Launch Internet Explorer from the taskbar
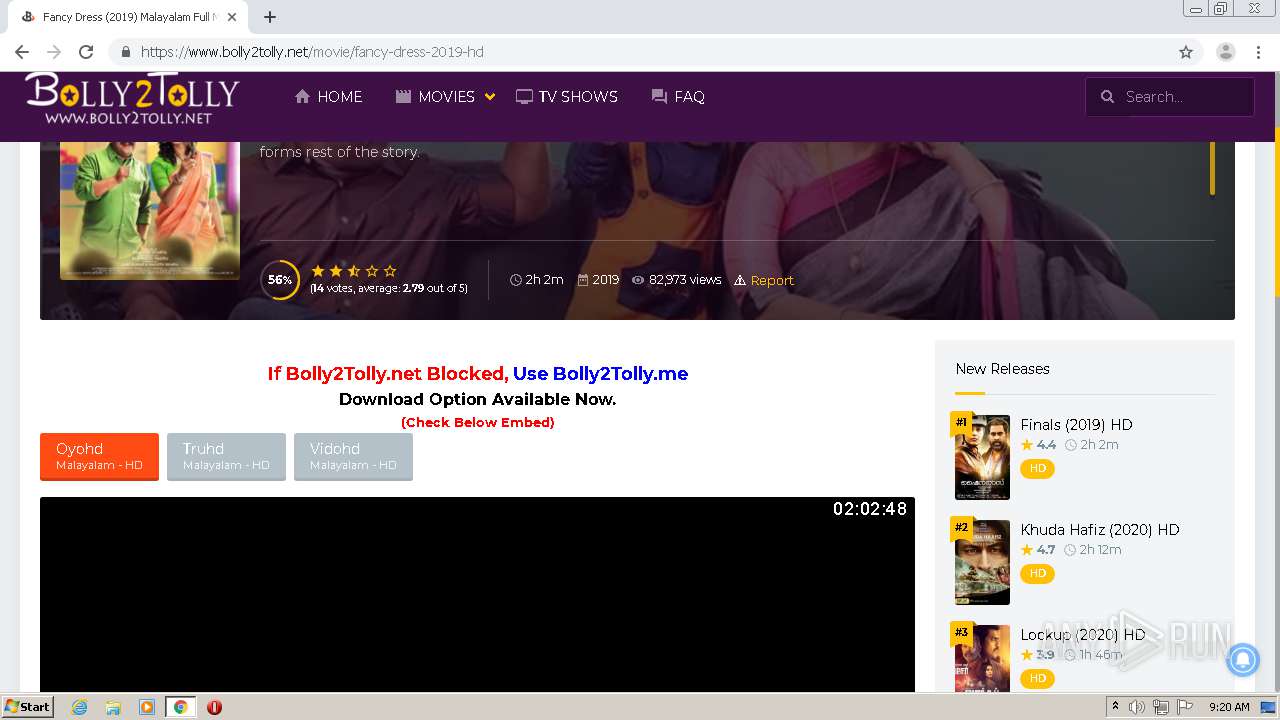 click(x=79, y=707)
